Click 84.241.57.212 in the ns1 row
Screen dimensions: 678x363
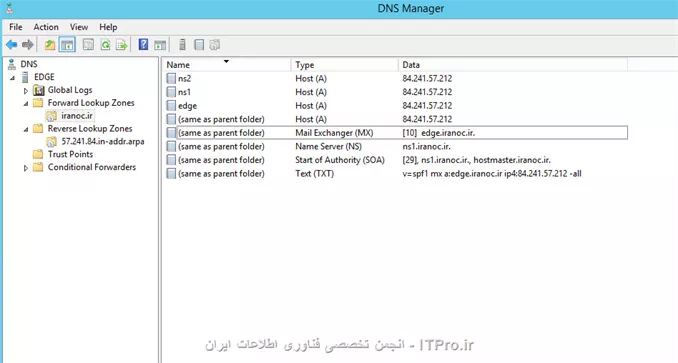pyautogui.click(x=427, y=92)
